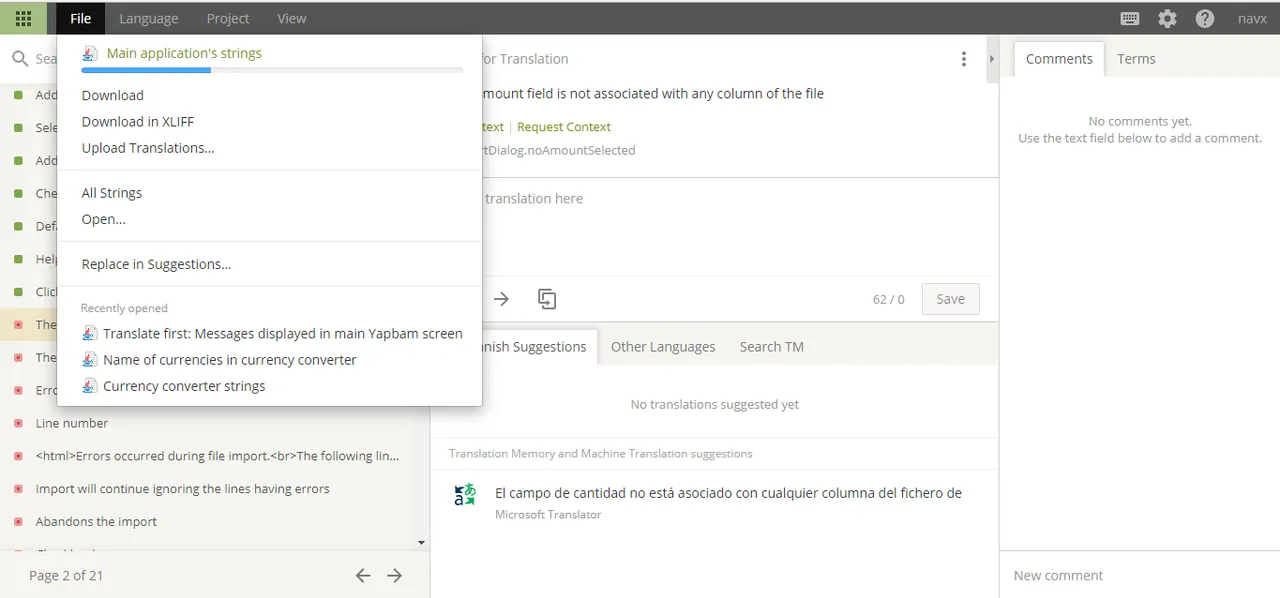Click Main application's strings file entry
The height and width of the screenshot is (598, 1280).
(x=184, y=53)
